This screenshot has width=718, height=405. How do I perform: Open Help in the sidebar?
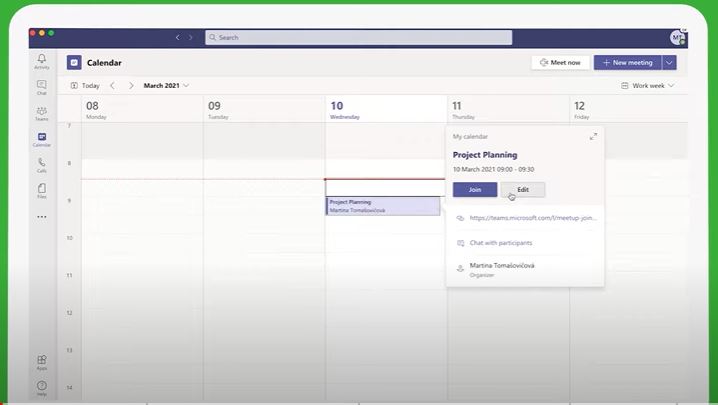coord(41,387)
